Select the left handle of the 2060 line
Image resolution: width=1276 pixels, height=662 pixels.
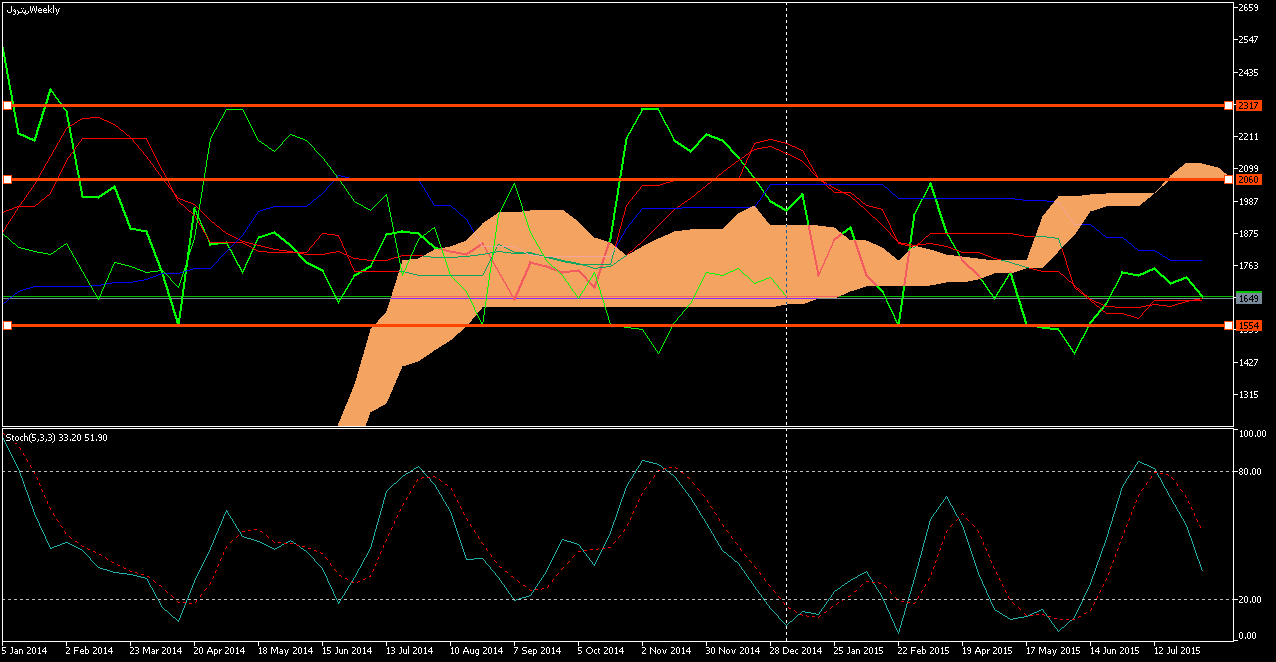tap(7, 179)
